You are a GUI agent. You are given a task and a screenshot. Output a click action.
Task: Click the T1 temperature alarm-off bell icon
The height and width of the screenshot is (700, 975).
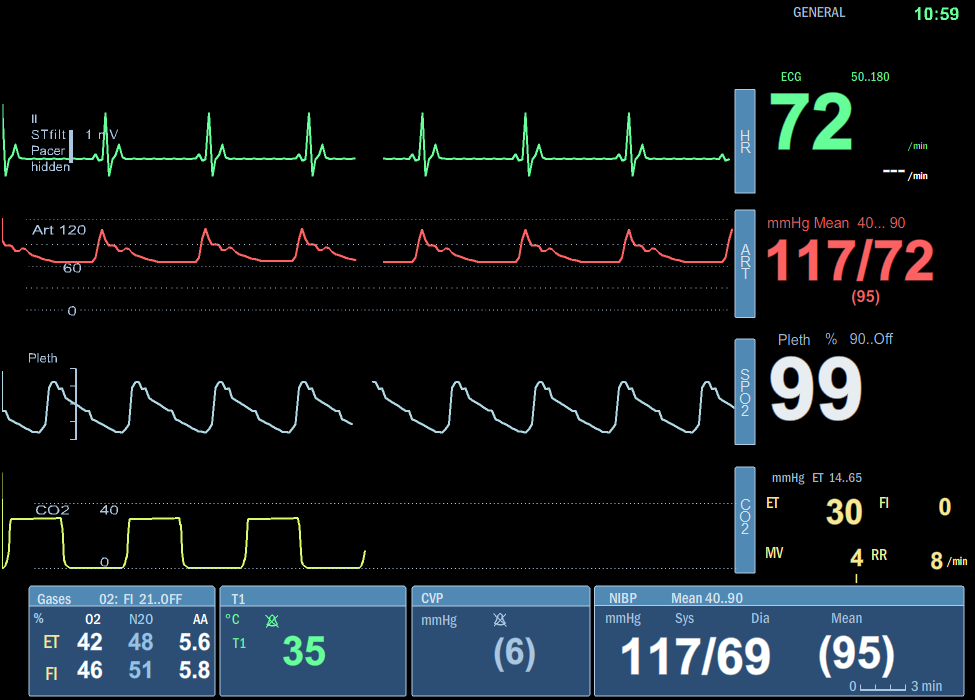tap(271, 621)
